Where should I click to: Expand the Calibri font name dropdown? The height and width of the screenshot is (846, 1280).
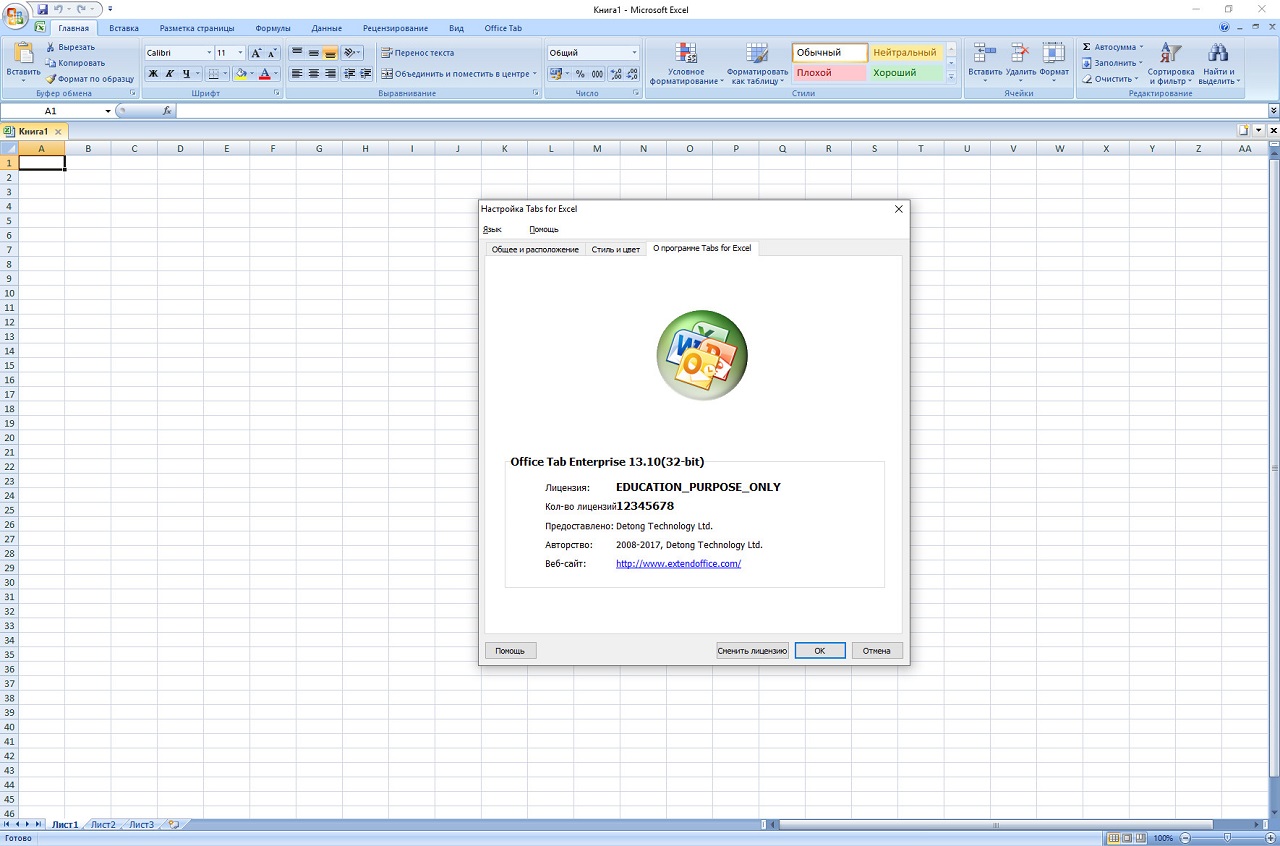coord(209,53)
